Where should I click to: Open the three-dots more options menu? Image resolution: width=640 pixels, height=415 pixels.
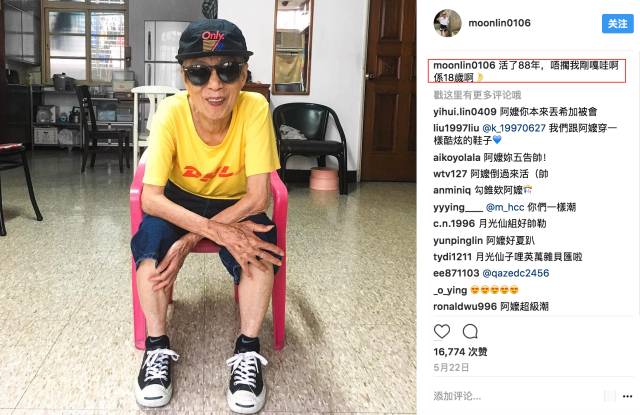[x=627, y=396]
